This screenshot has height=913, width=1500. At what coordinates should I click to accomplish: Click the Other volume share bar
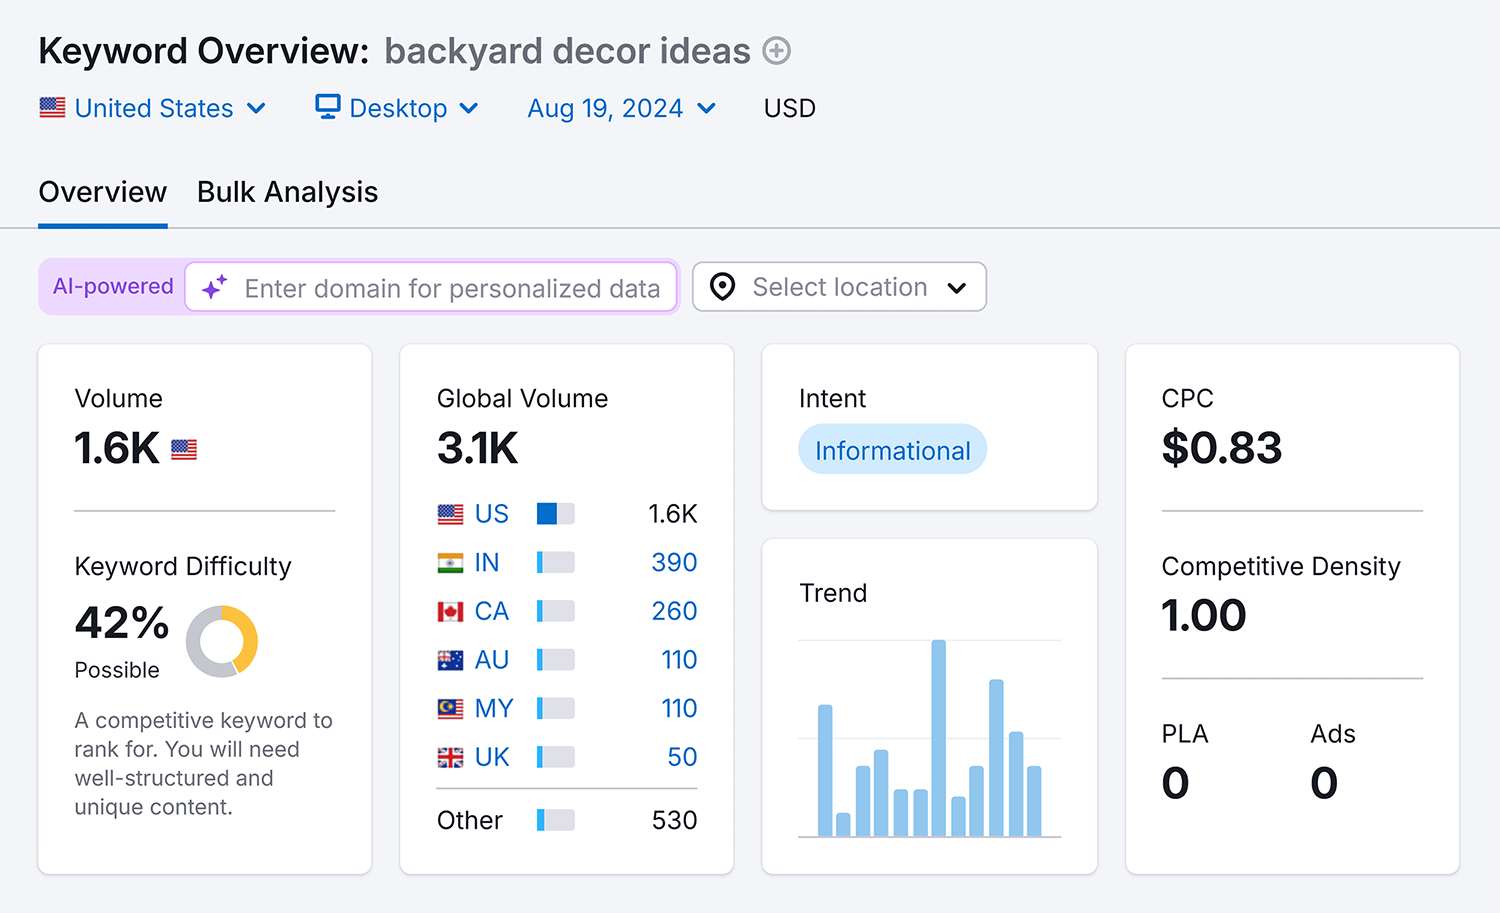(556, 820)
